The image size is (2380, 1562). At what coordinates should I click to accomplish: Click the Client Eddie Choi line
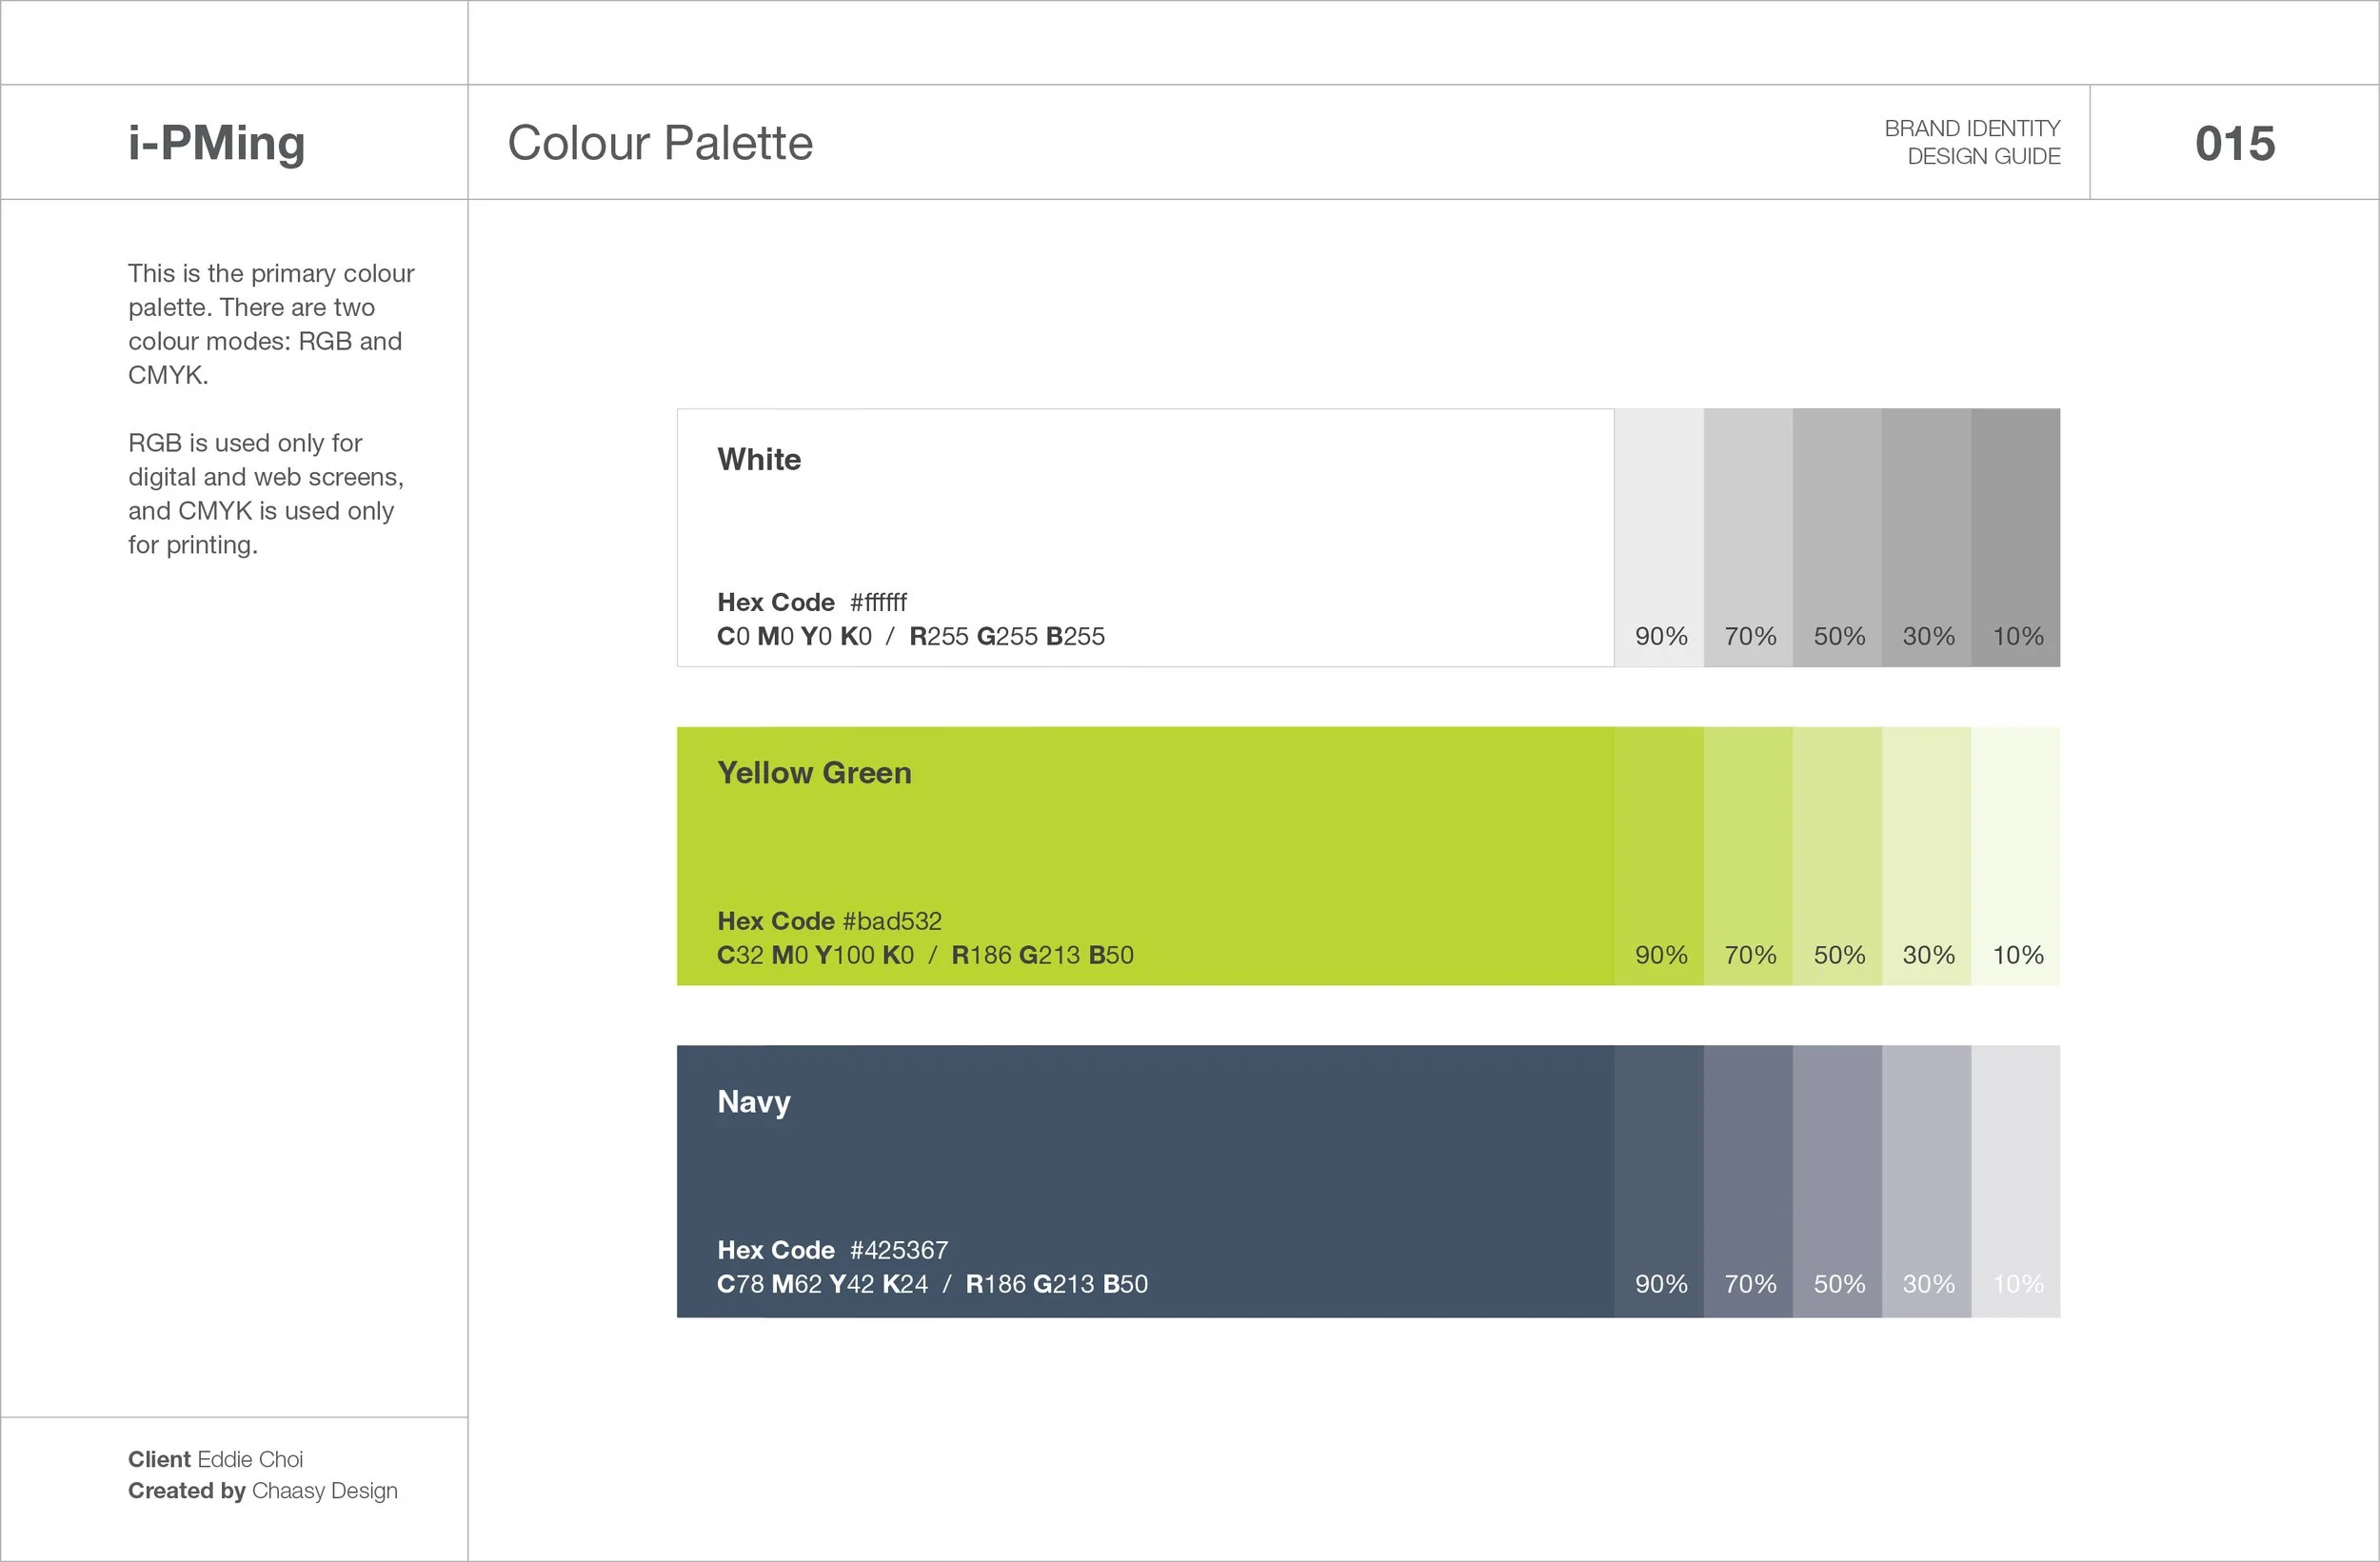pyautogui.click(x=215, y=1459)
